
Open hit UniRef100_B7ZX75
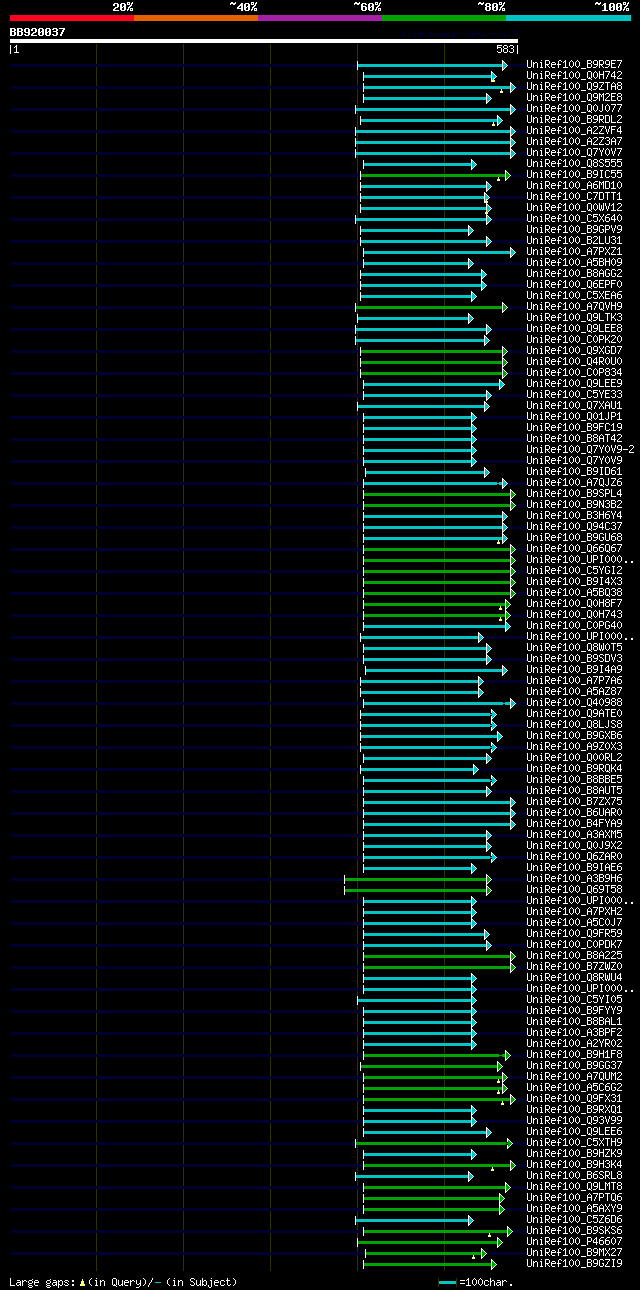tap(574, 801)
